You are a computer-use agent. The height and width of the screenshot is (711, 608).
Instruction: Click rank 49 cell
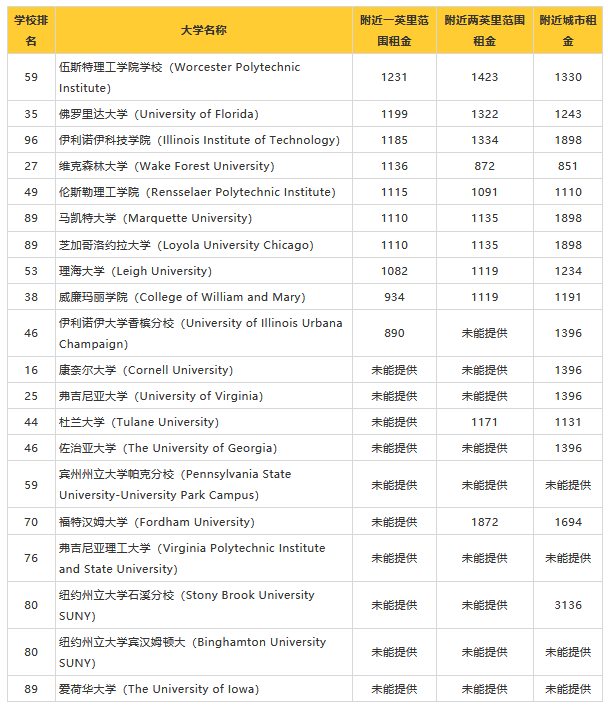[x=31, y=192]
